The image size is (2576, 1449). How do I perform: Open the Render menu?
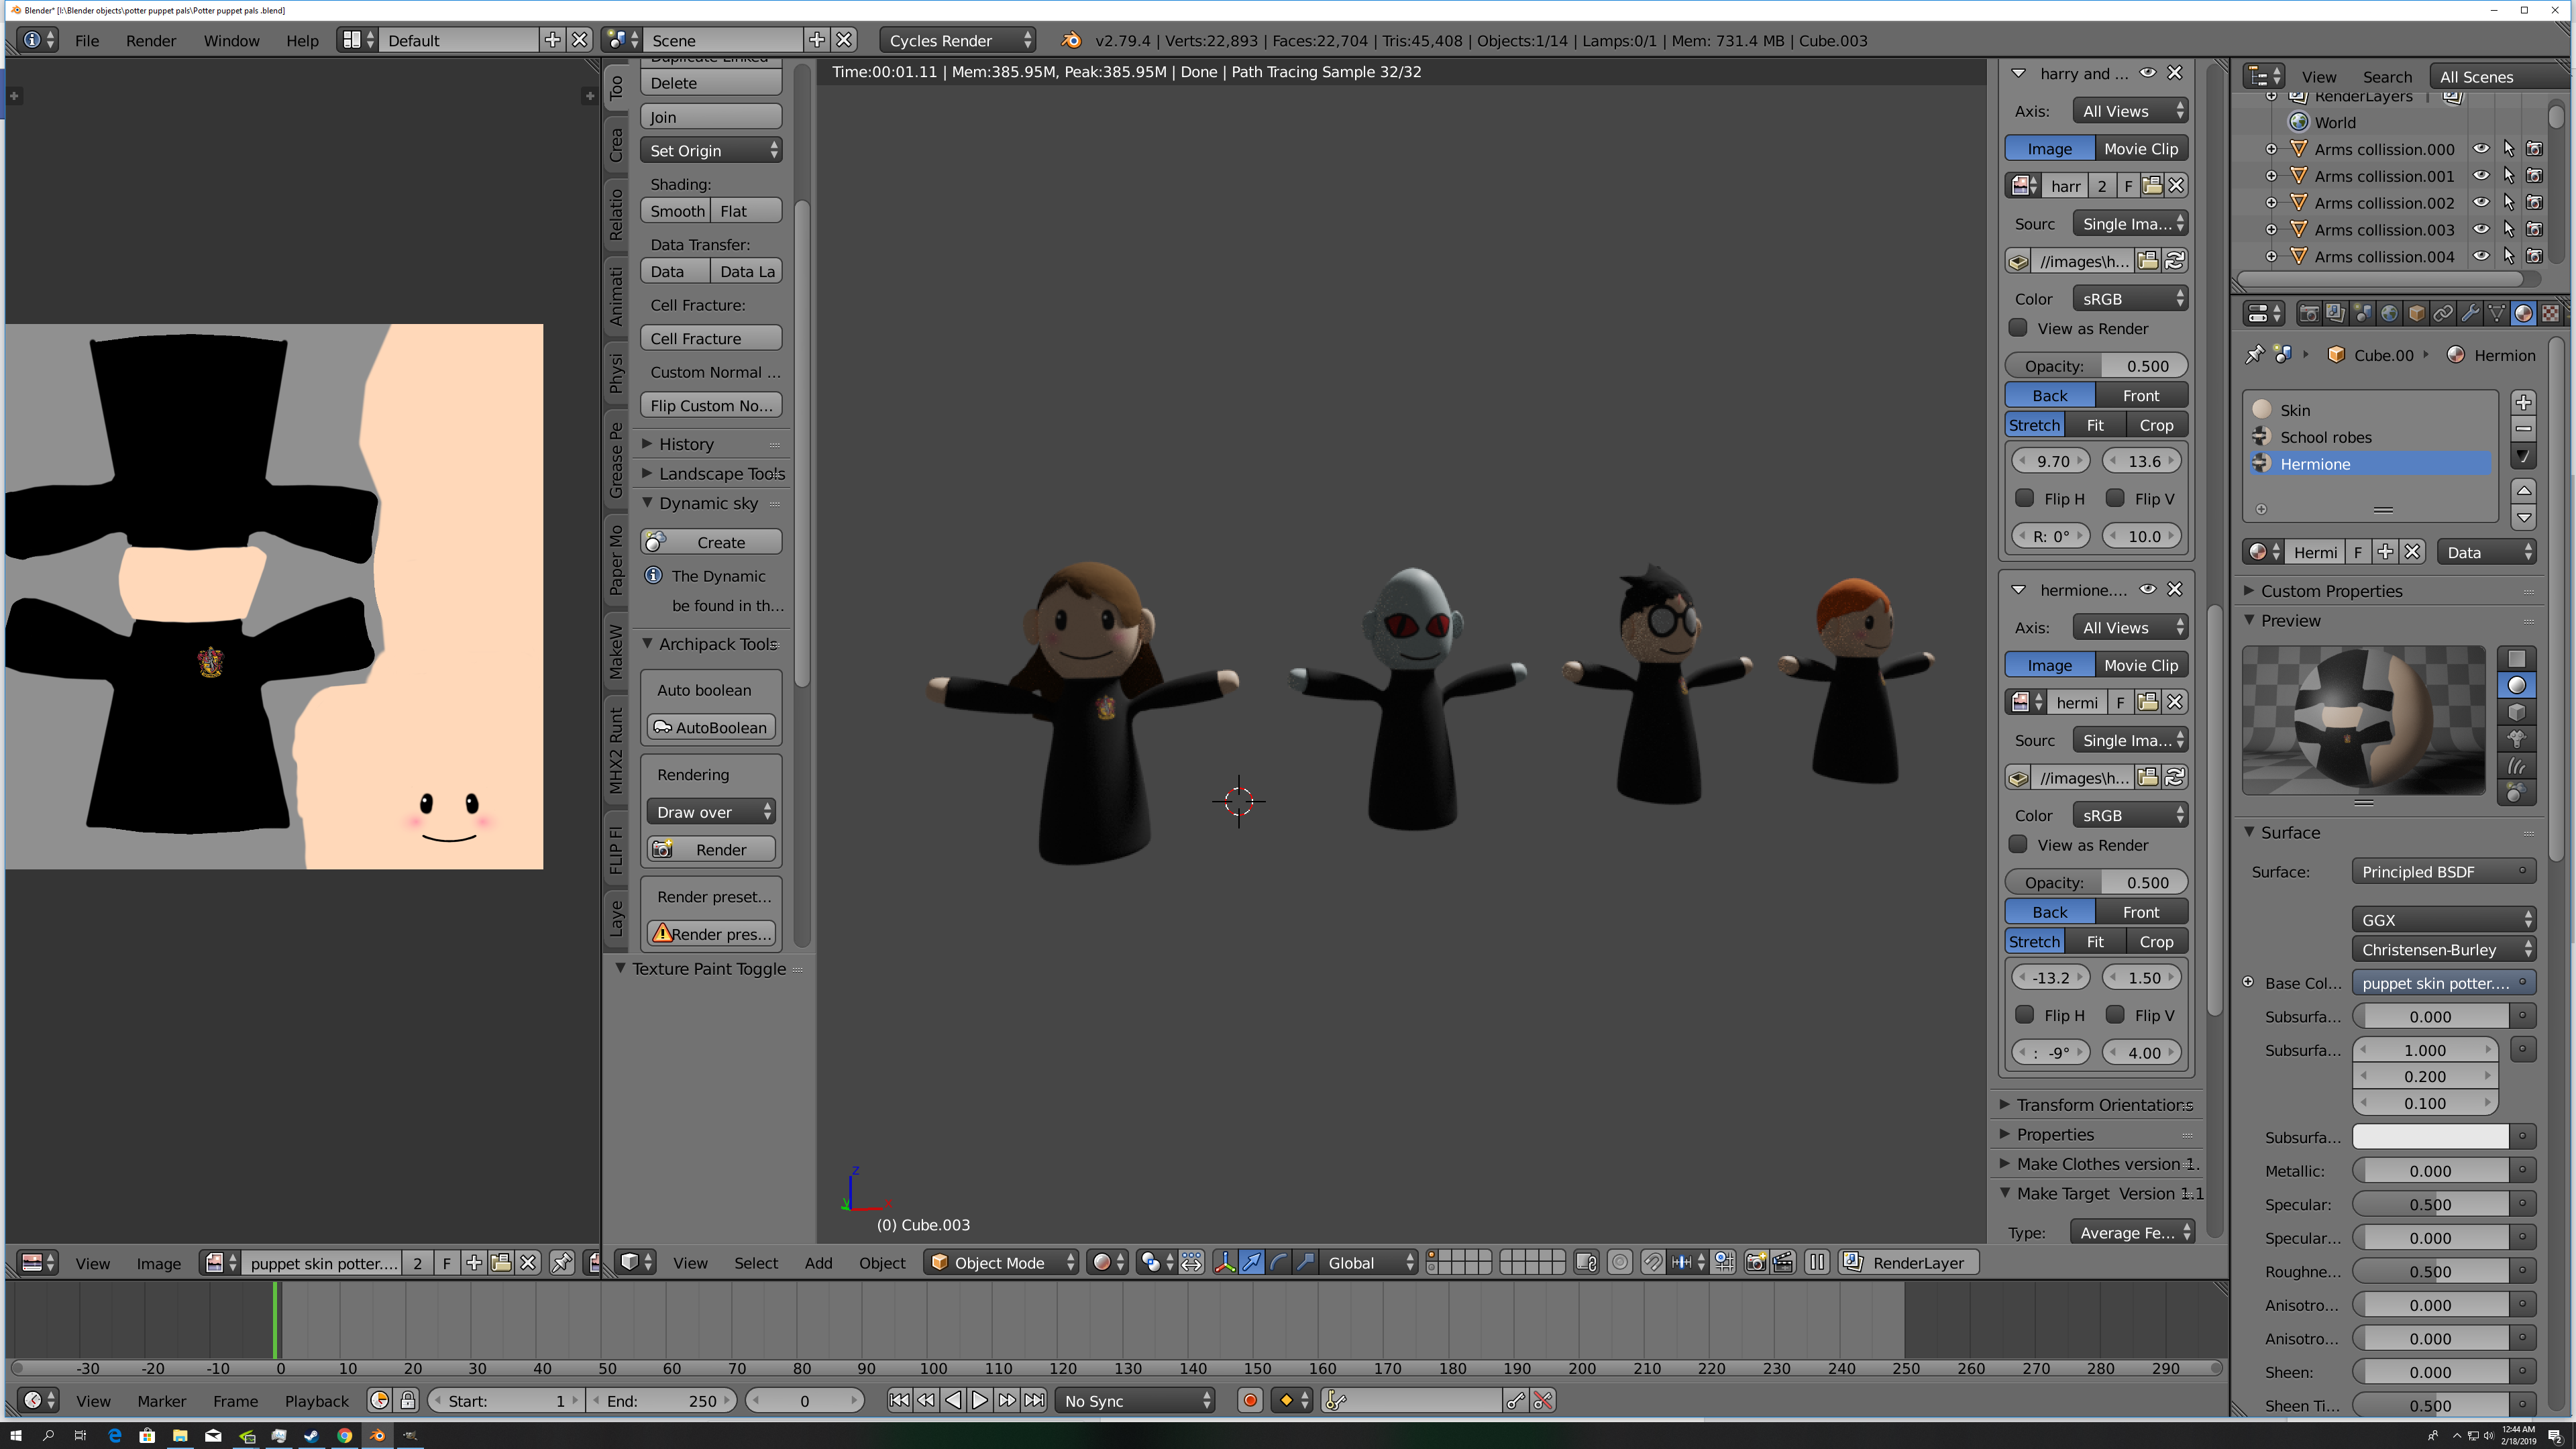pyautogui.click(x=150, y=40)
